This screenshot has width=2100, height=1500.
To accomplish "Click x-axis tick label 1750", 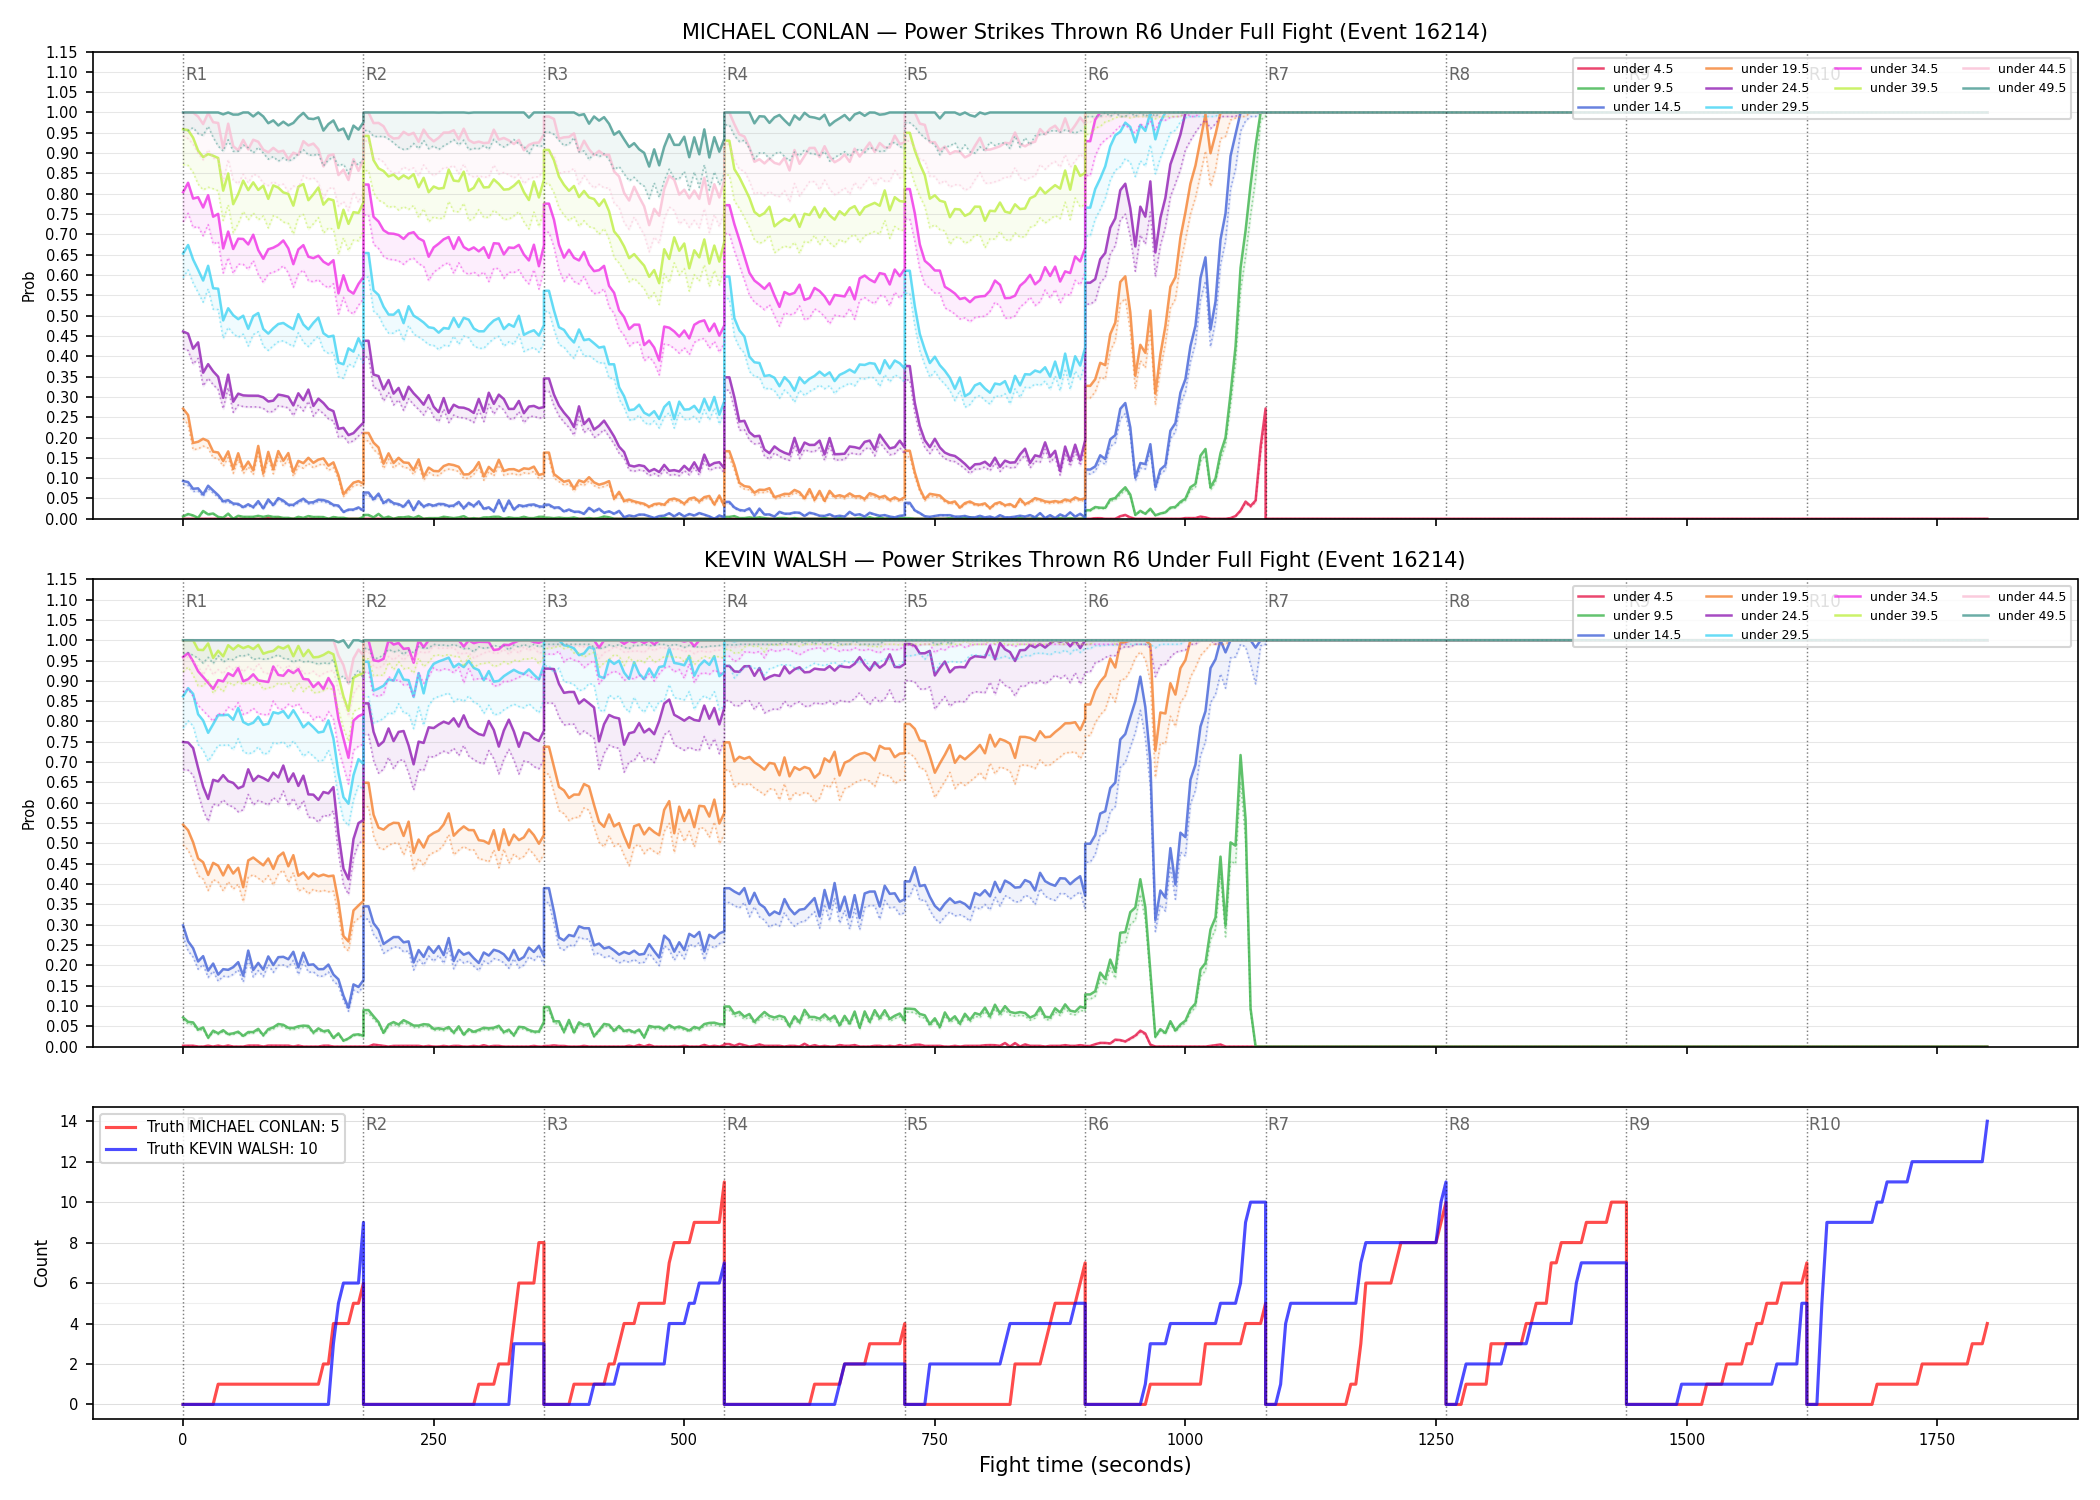I will (x=1937, y=1440).
